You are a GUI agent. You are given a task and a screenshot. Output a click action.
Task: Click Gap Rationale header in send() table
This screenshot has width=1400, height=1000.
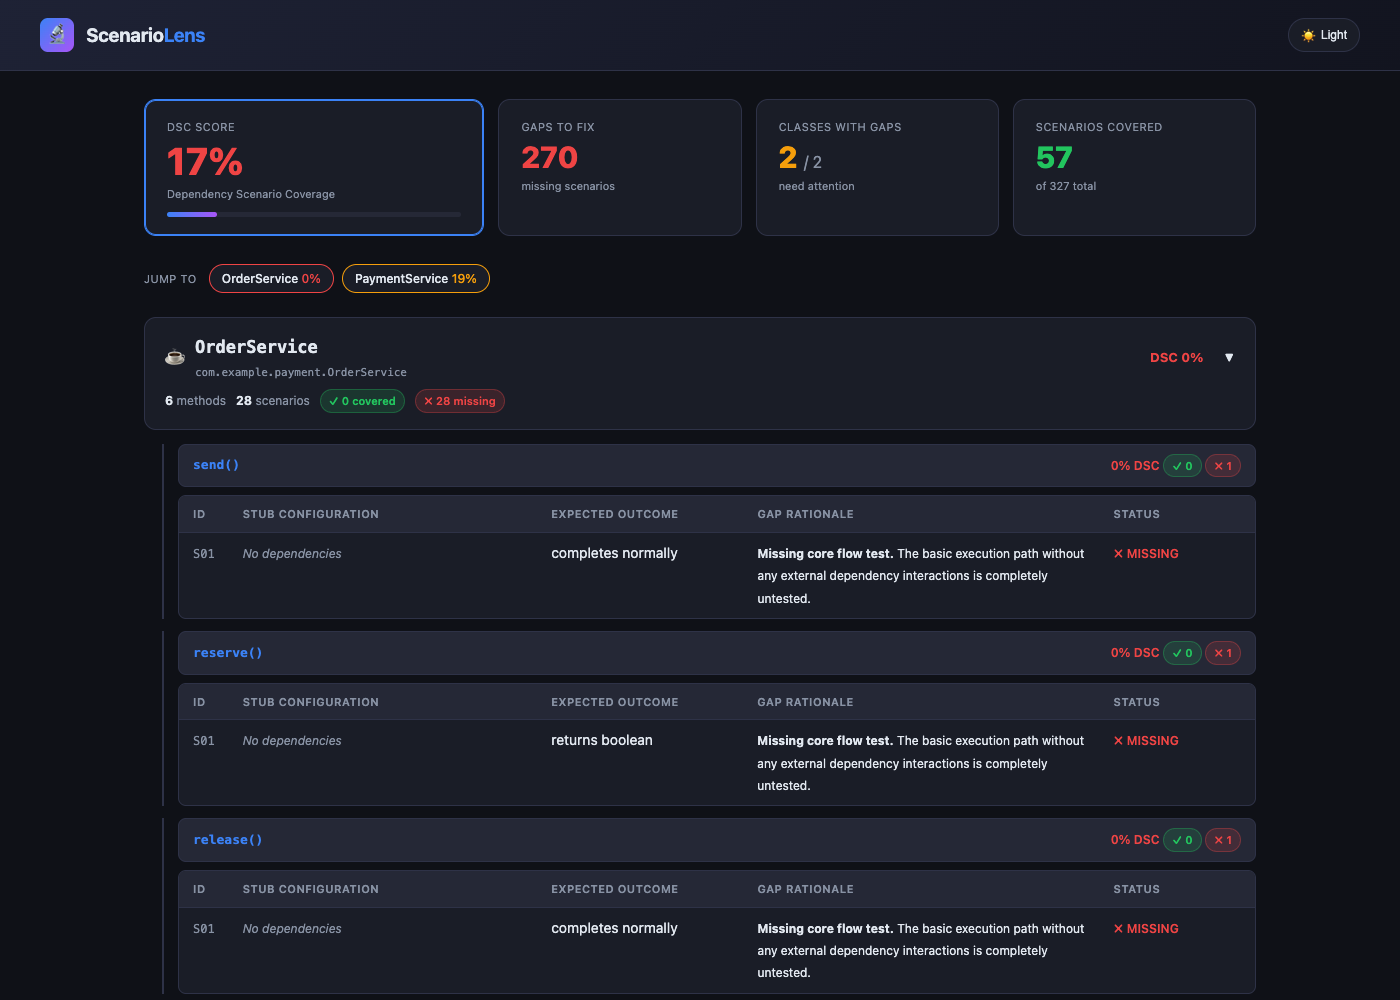(806, 514)
